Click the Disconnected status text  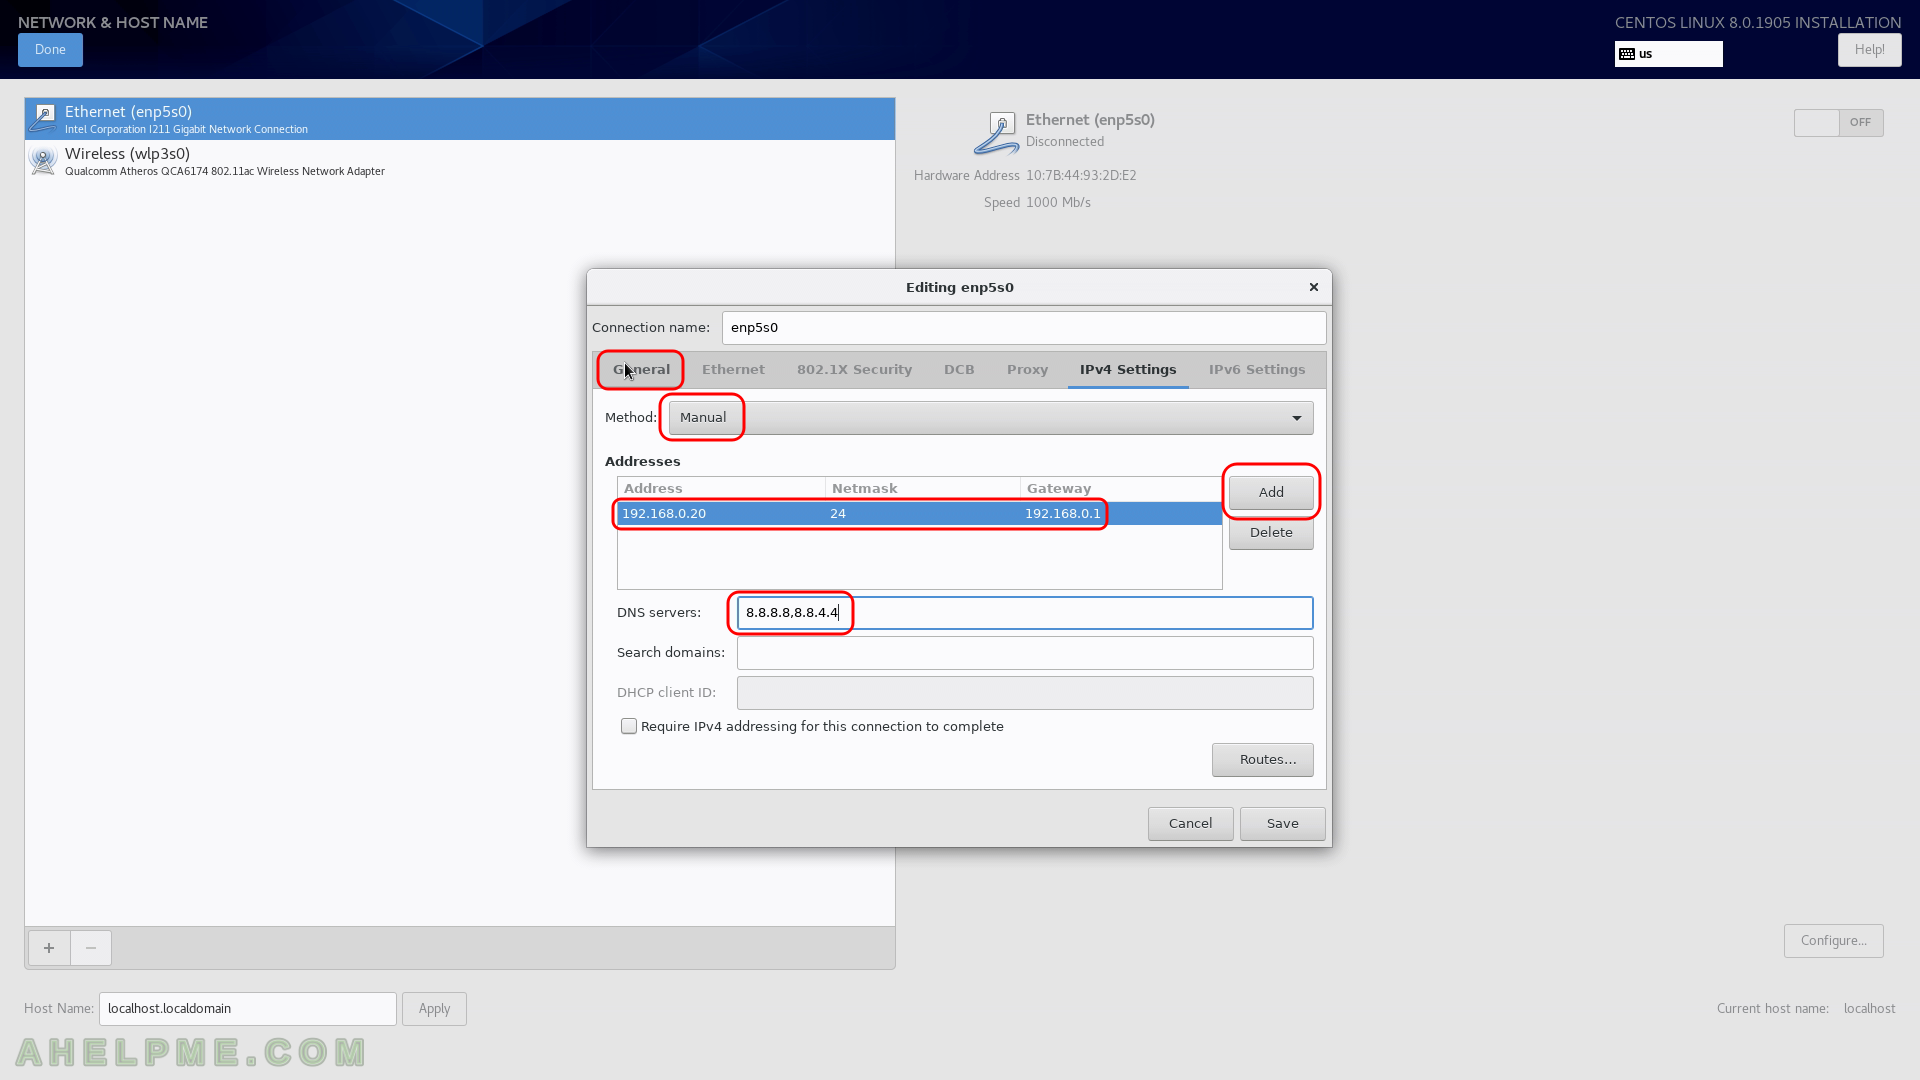pyautogui.click(x=1065, y=142)
